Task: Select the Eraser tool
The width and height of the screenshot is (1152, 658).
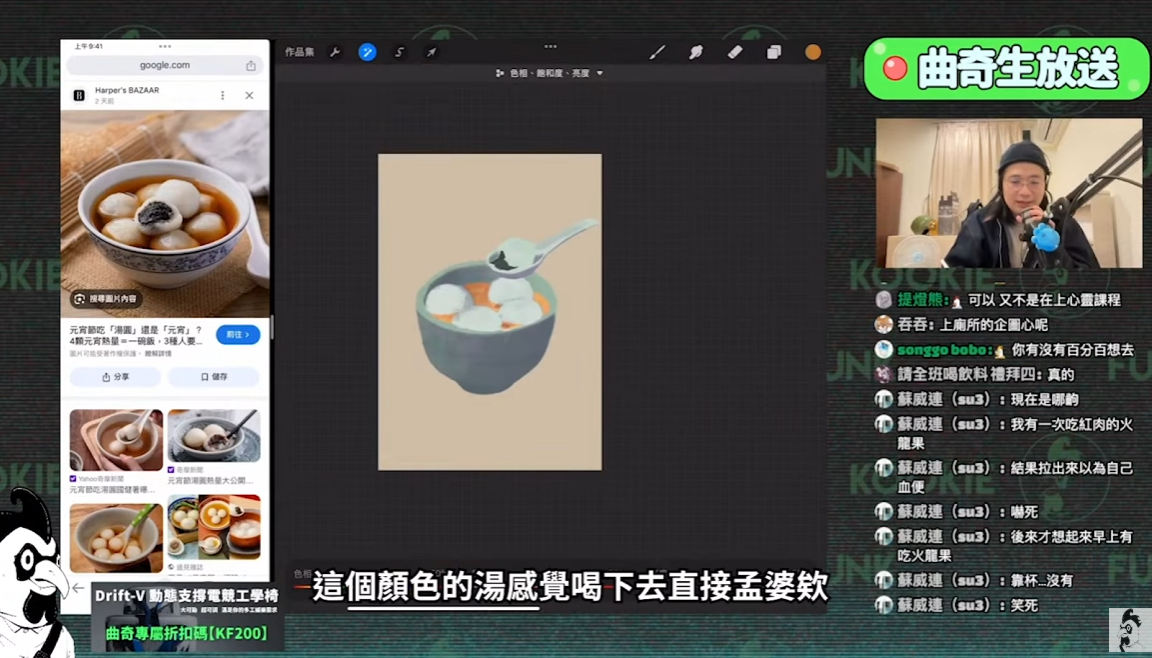Action: tap(734, 52)
